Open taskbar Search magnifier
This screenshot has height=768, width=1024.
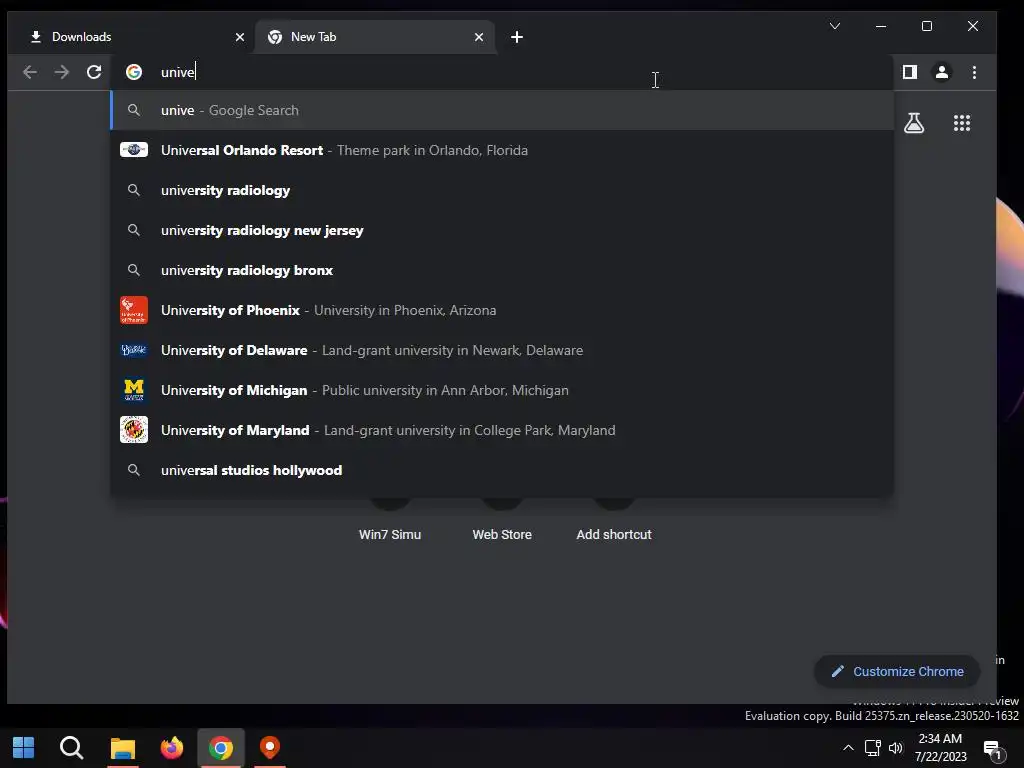[x=71, y=748]
